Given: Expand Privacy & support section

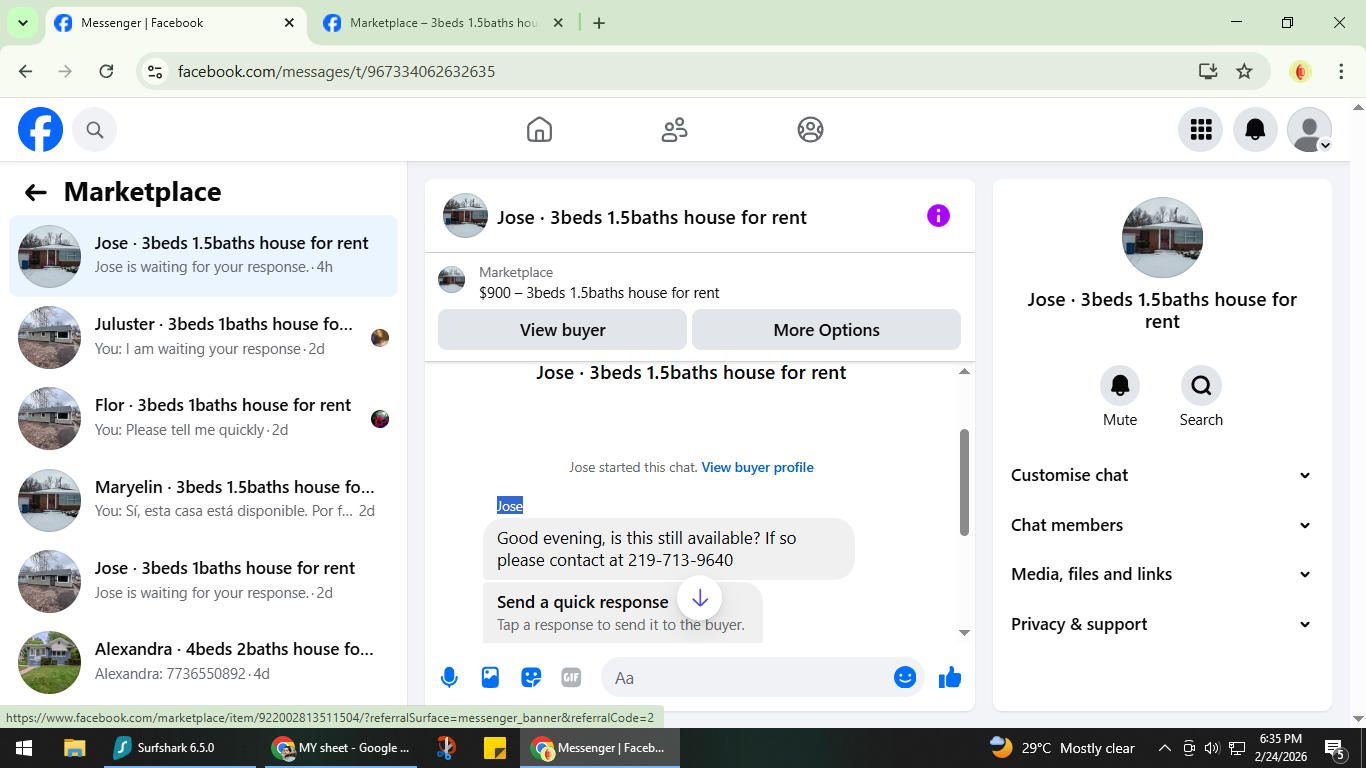Looking at the screenshot, I should (x=1162, y=624).
